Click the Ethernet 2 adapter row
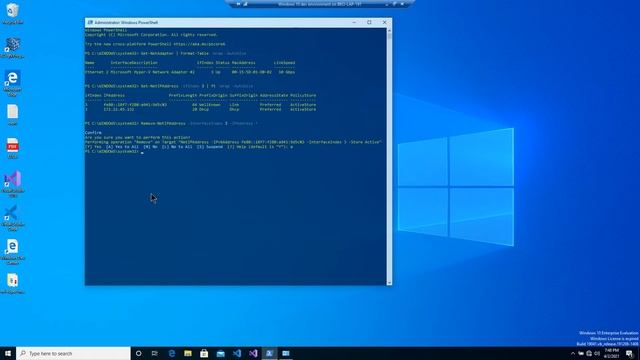The height and width of the screenshot is (360, 640). point(190,72)
